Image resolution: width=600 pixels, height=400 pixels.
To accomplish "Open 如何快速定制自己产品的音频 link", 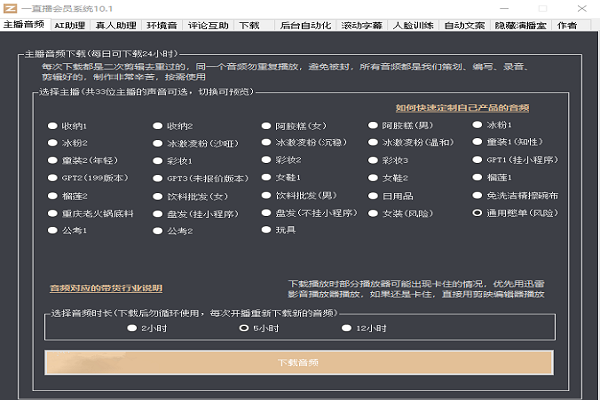I will tap(461, 108).
